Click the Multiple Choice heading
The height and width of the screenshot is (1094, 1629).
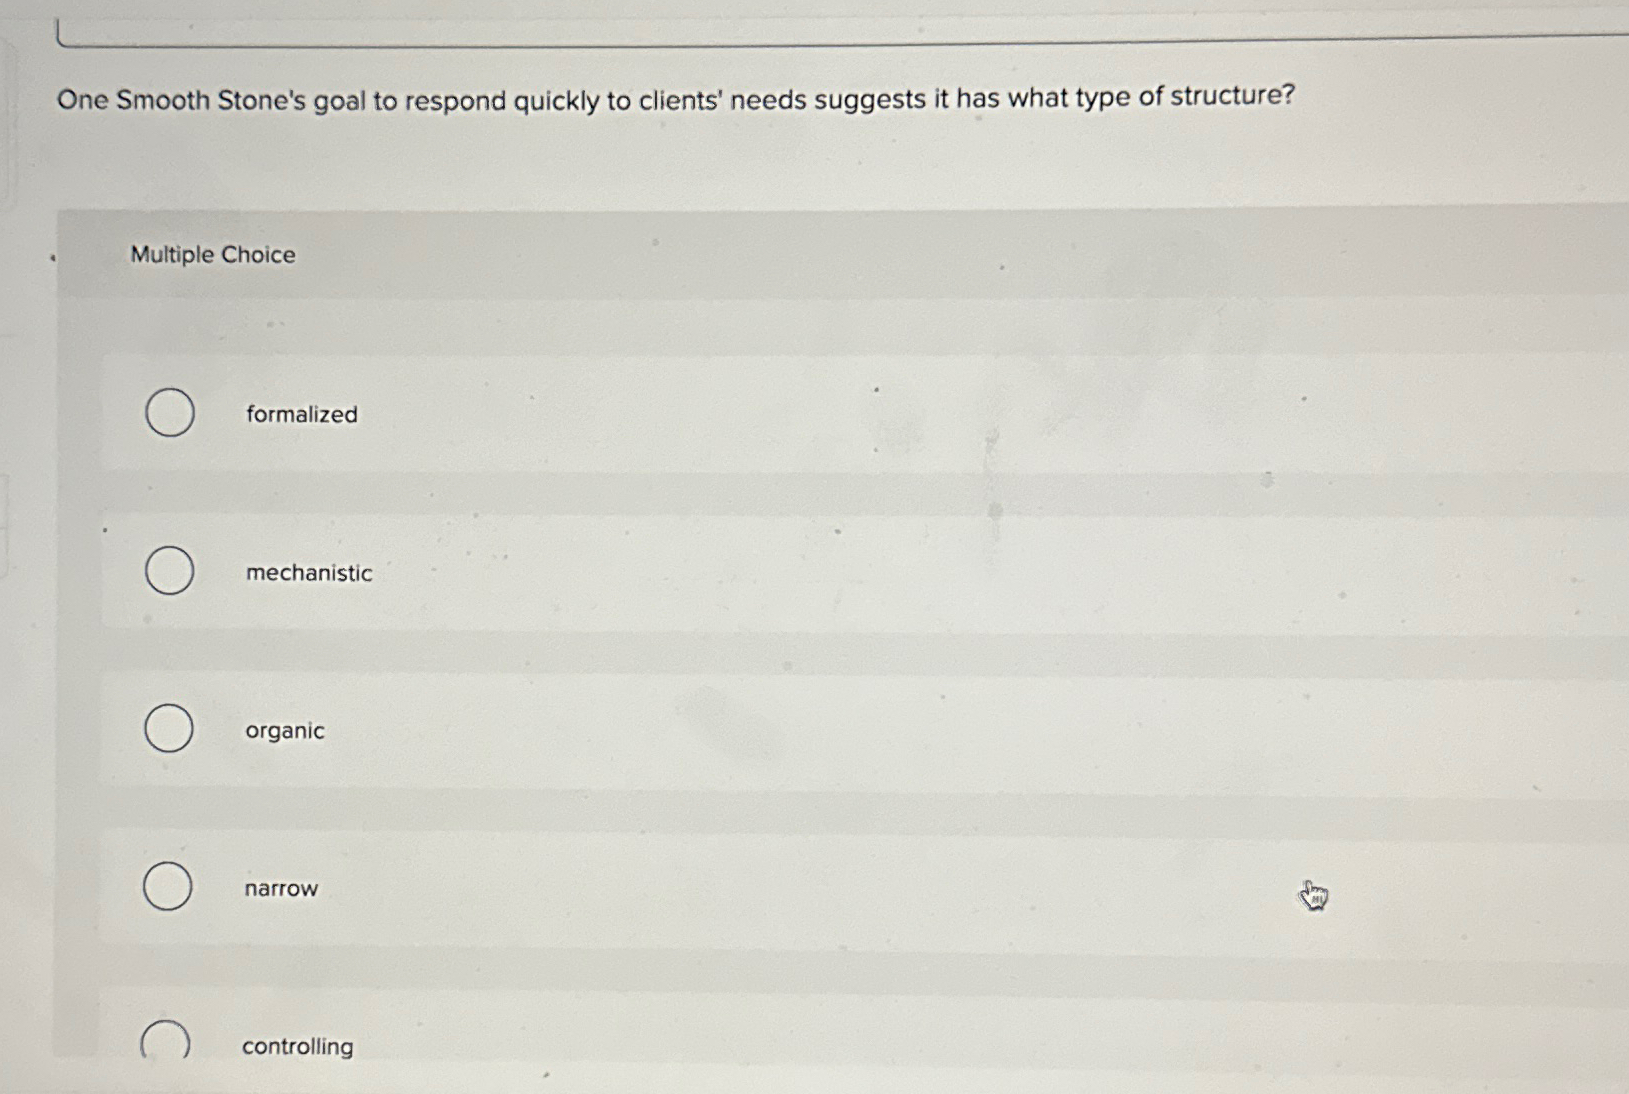[x=212, y=255]
